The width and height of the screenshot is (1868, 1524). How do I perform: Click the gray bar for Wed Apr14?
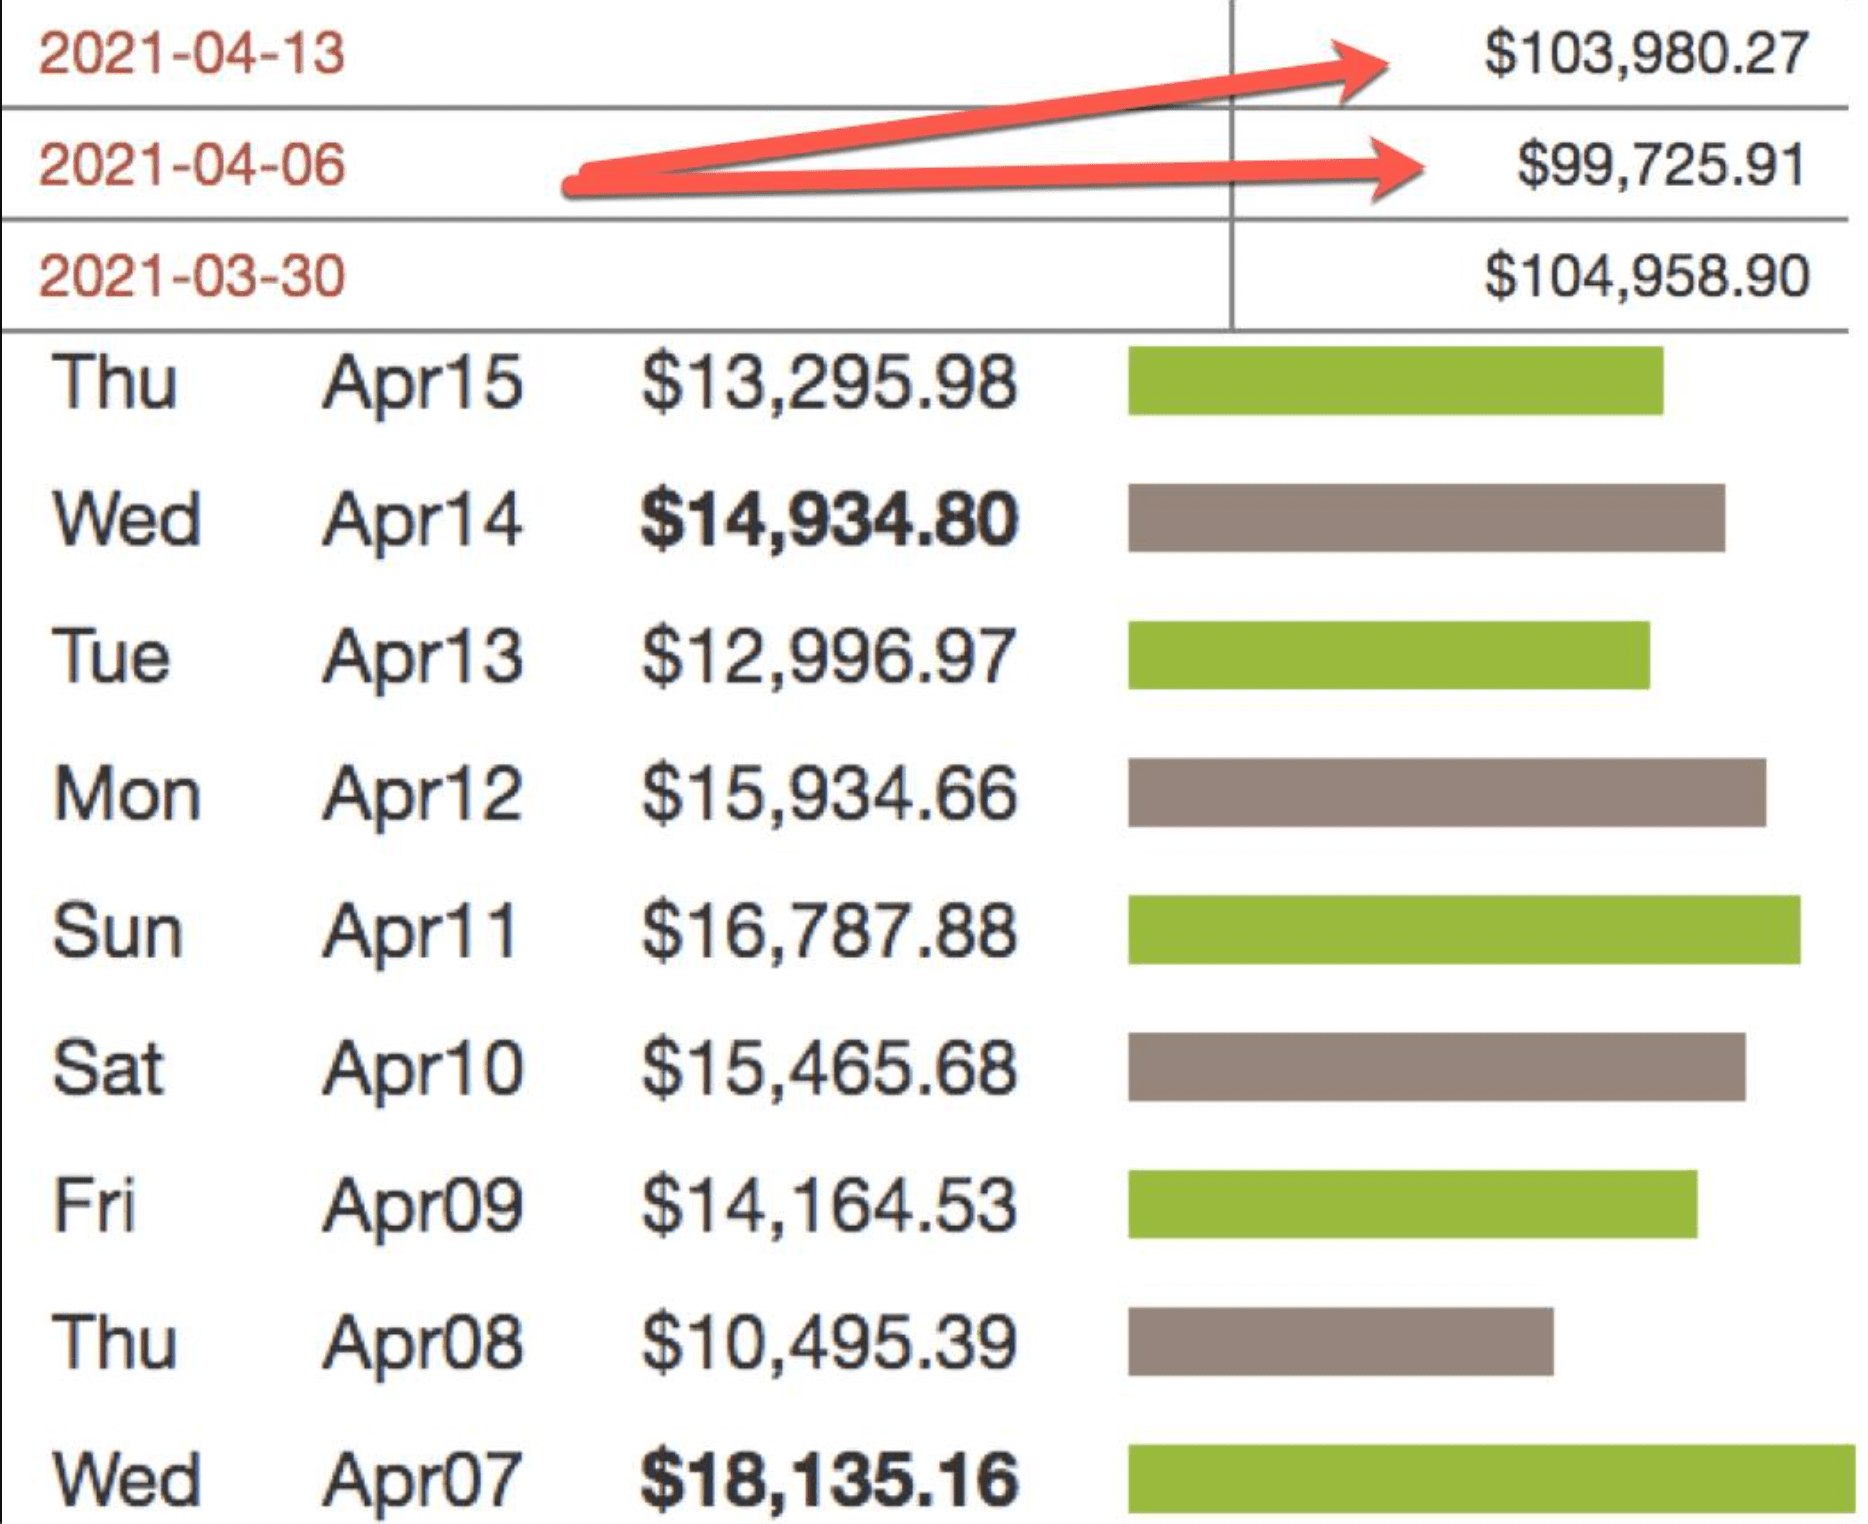click(1426, 518)
